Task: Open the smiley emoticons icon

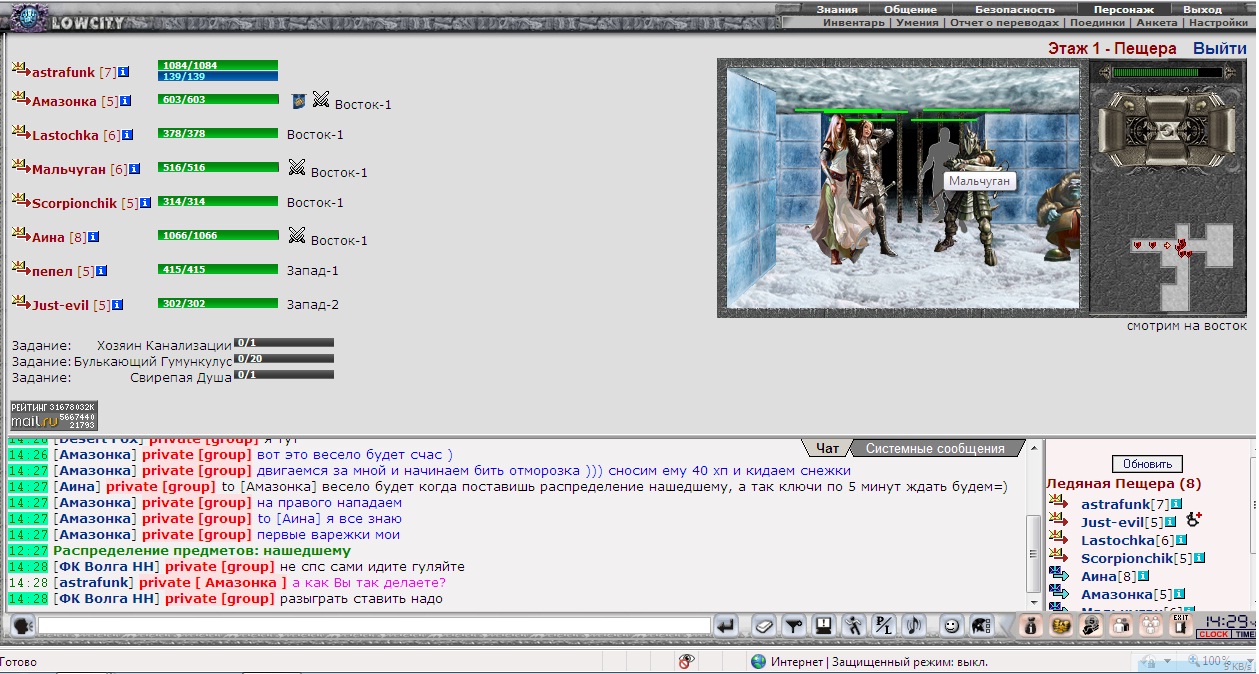Action: click(952, 626)
